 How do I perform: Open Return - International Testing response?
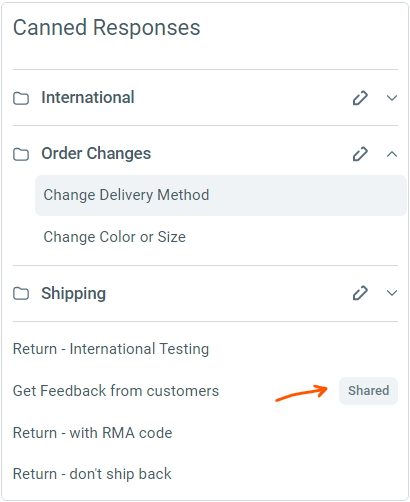pos(111,349)
